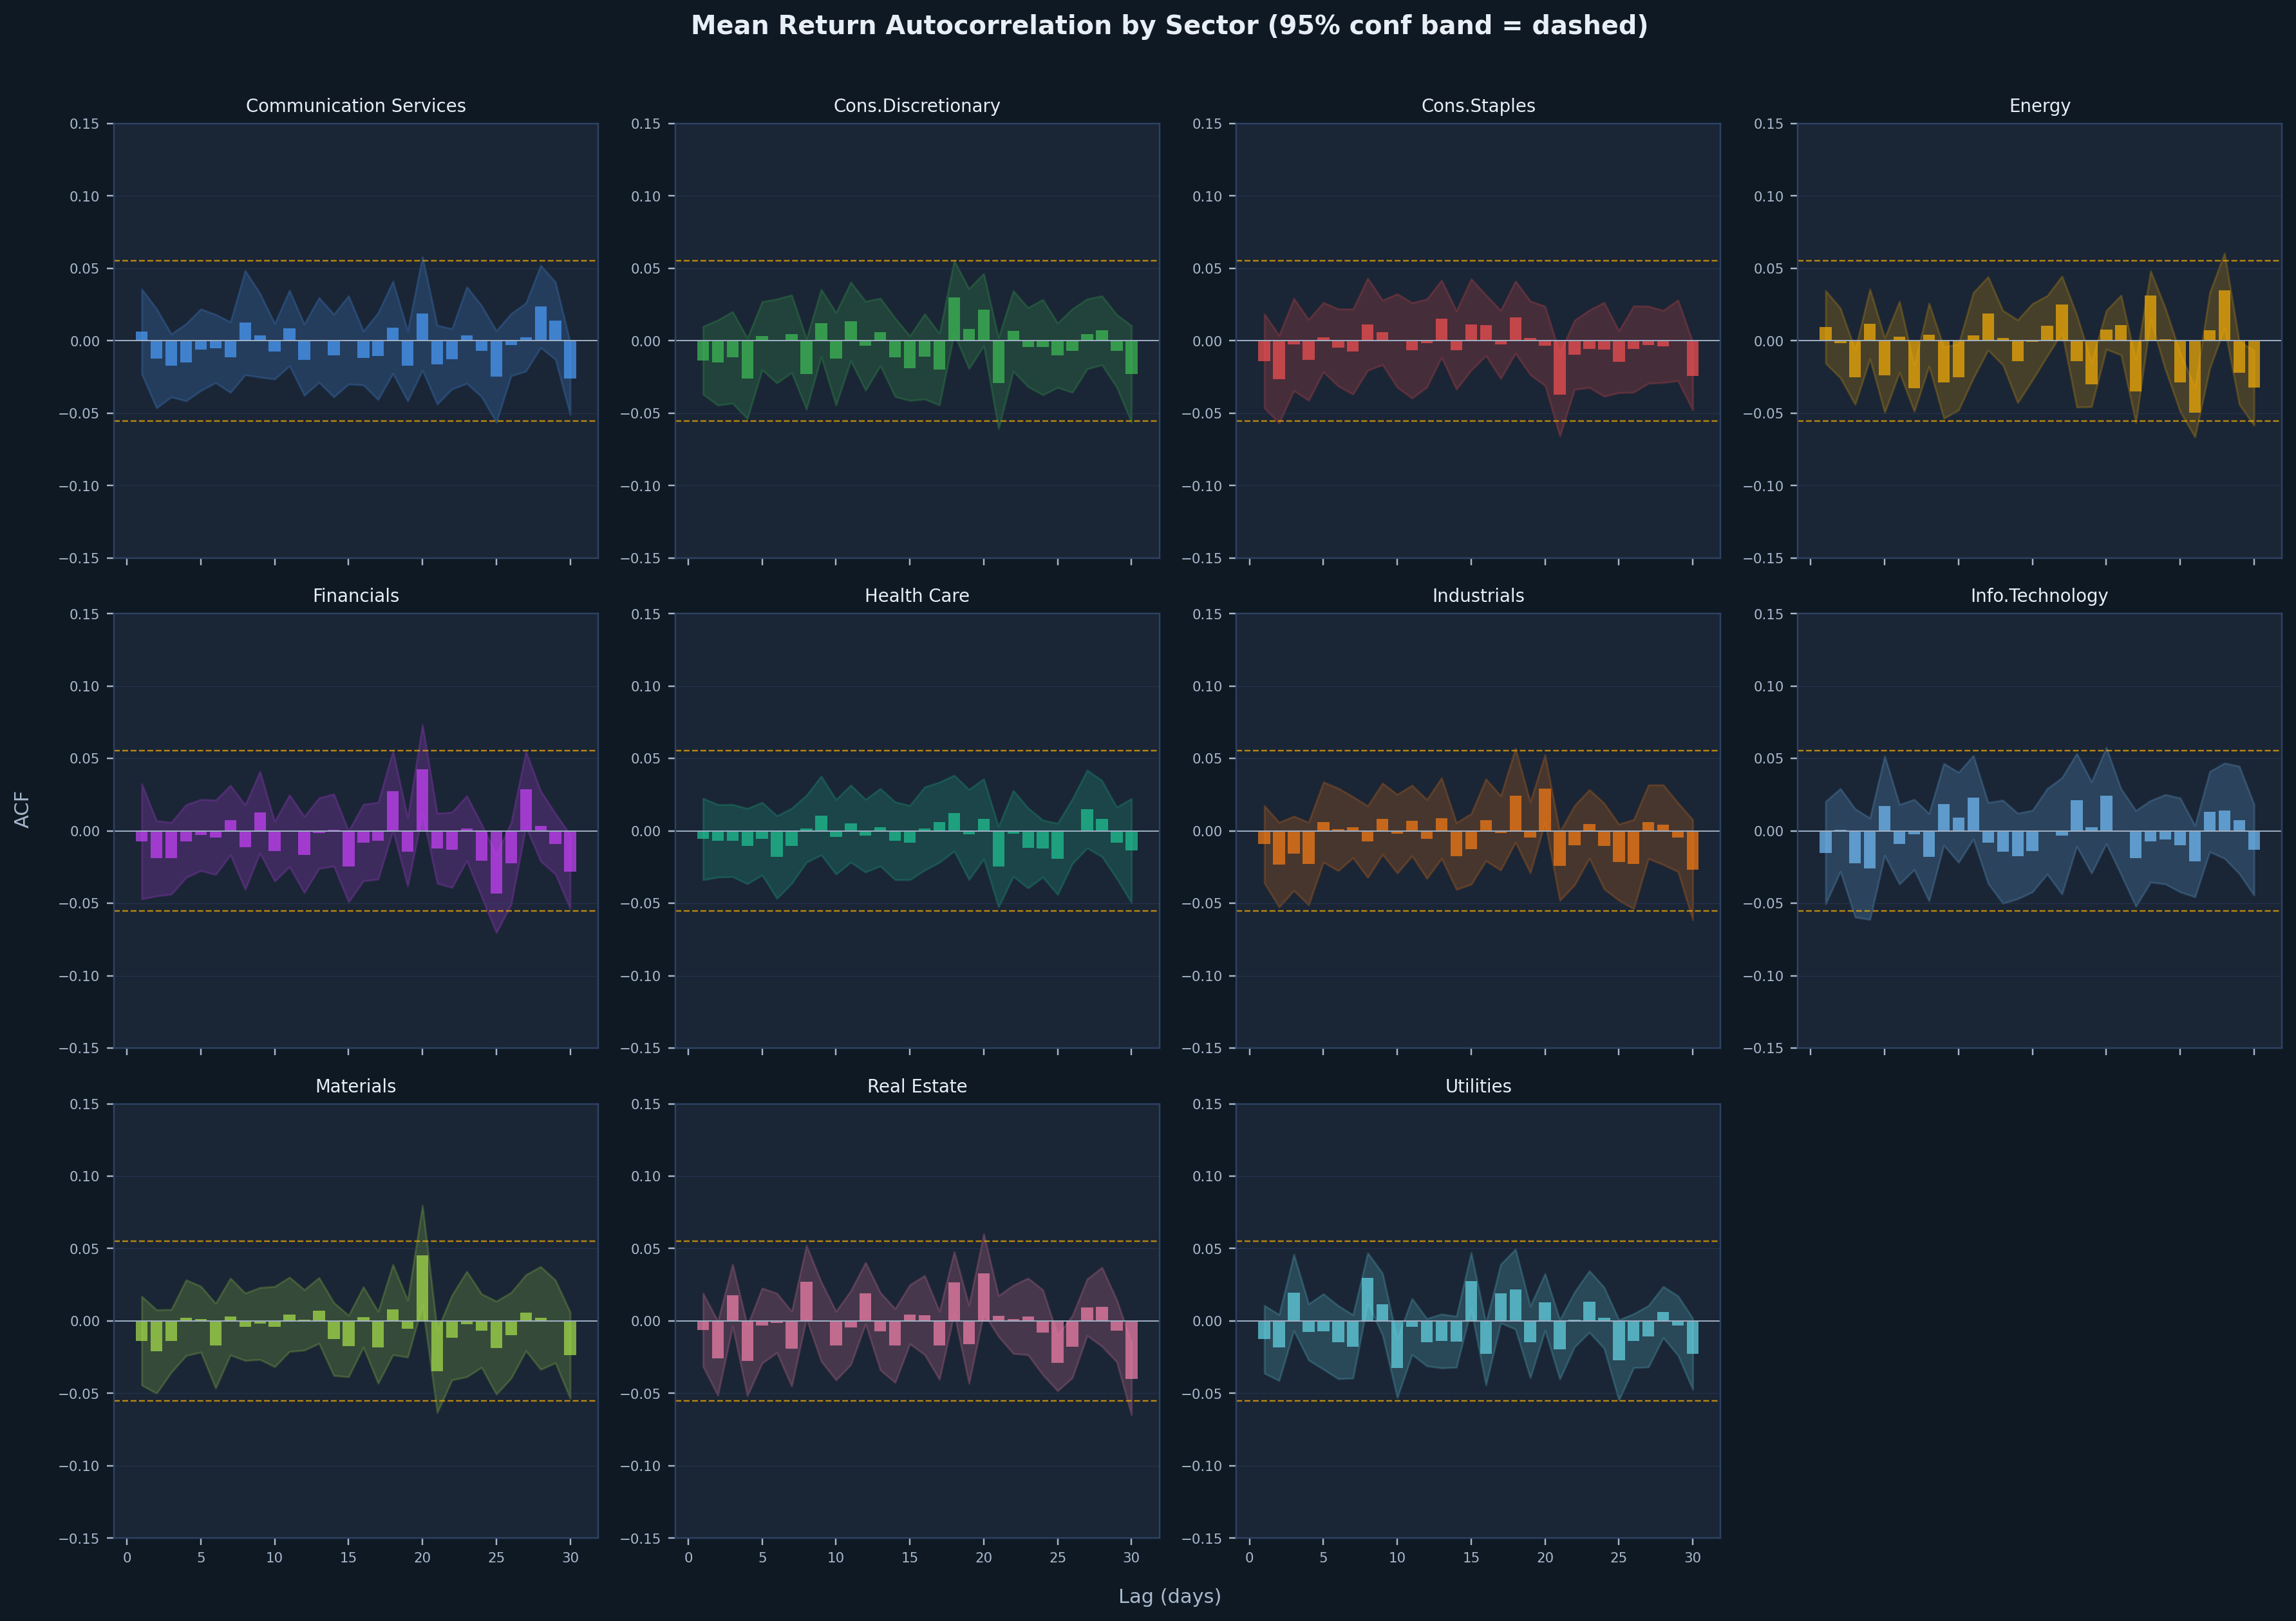Click the '0.00' y-tick of Financials
2296x1621 pixels.
pos(84,831)
